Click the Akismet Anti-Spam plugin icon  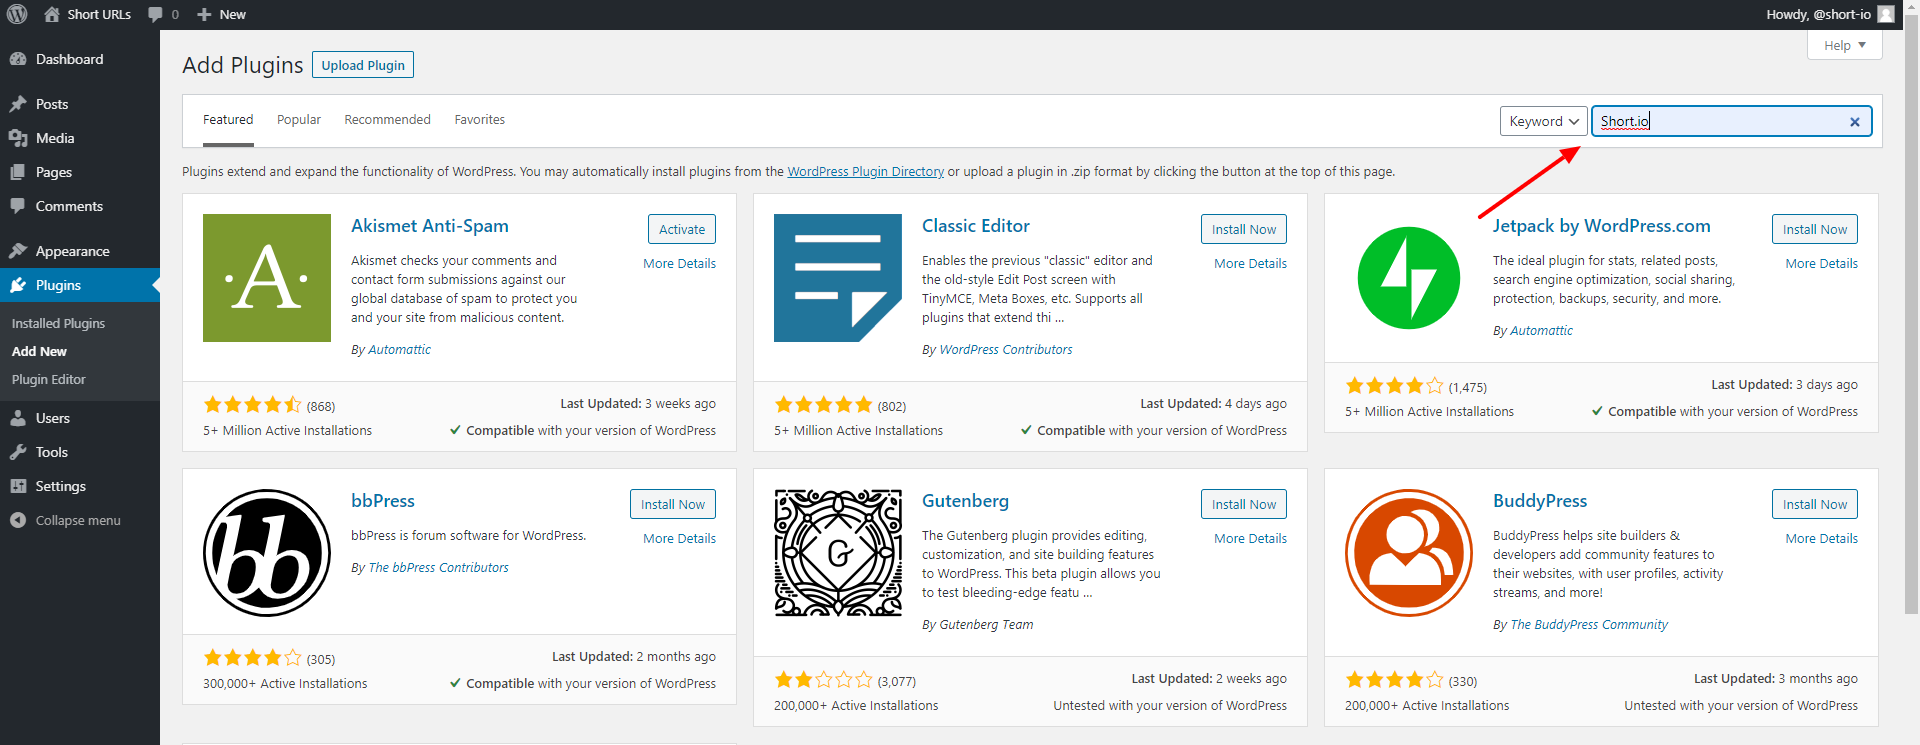tap(267, 278)
